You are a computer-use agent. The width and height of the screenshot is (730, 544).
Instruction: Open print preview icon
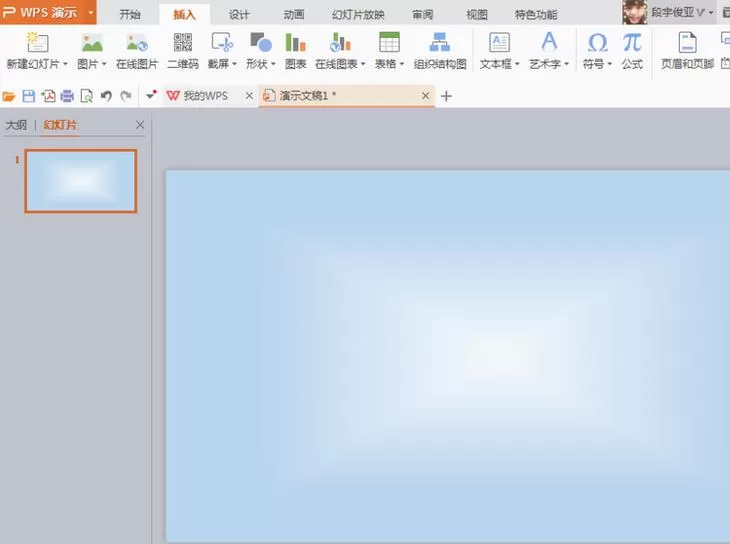coord(87,96)
